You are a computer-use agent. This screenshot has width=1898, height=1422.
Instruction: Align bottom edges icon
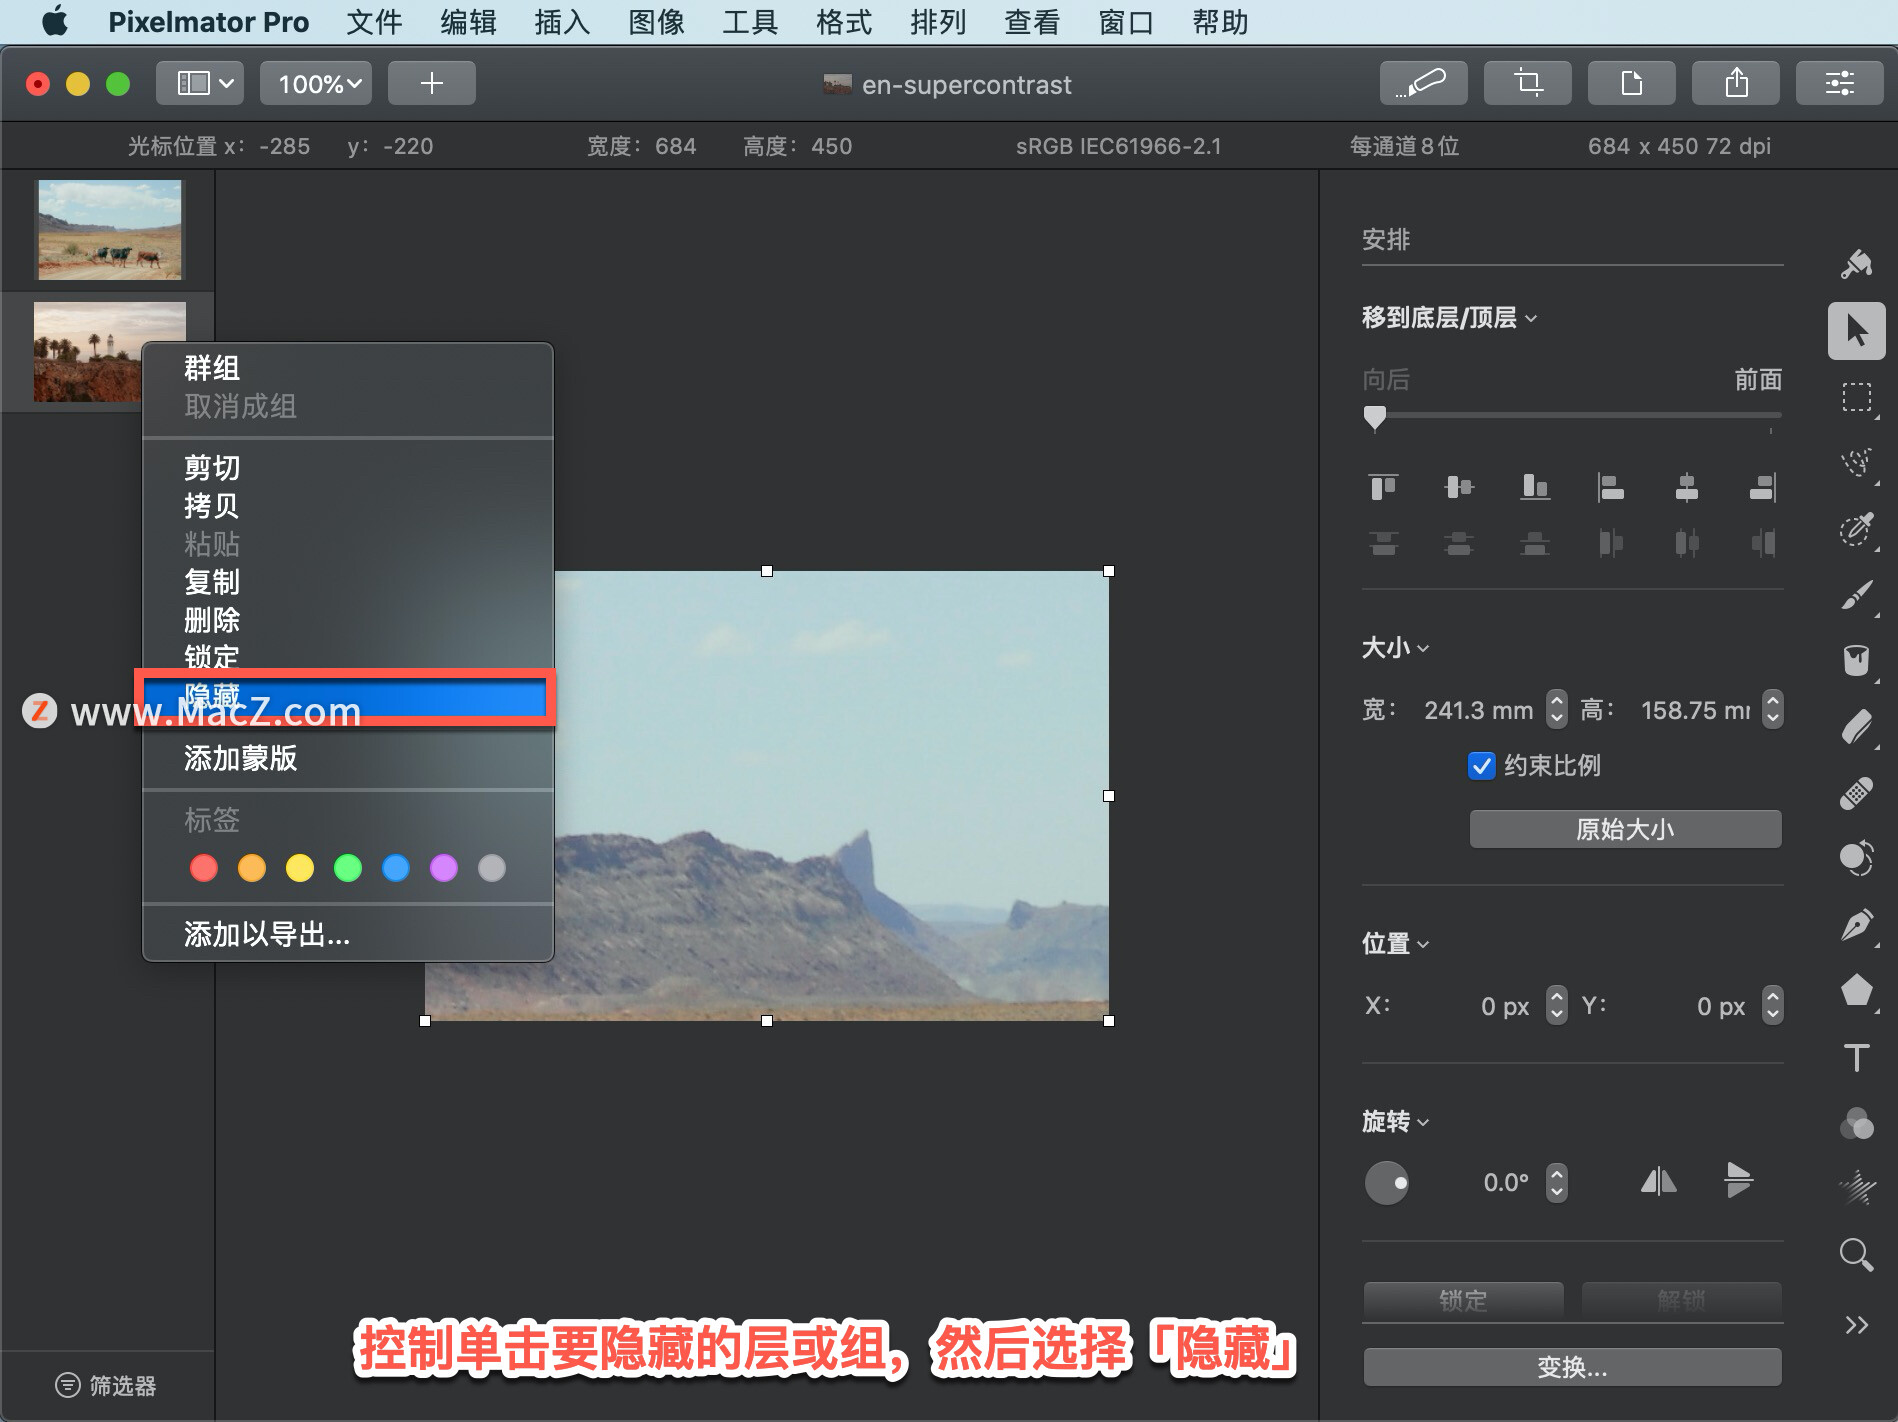point(1535,487)
